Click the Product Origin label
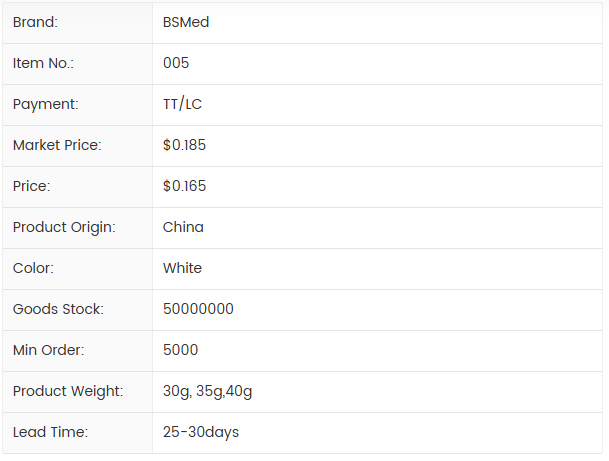This screenshot has width=609, height=461. (64, 227)
